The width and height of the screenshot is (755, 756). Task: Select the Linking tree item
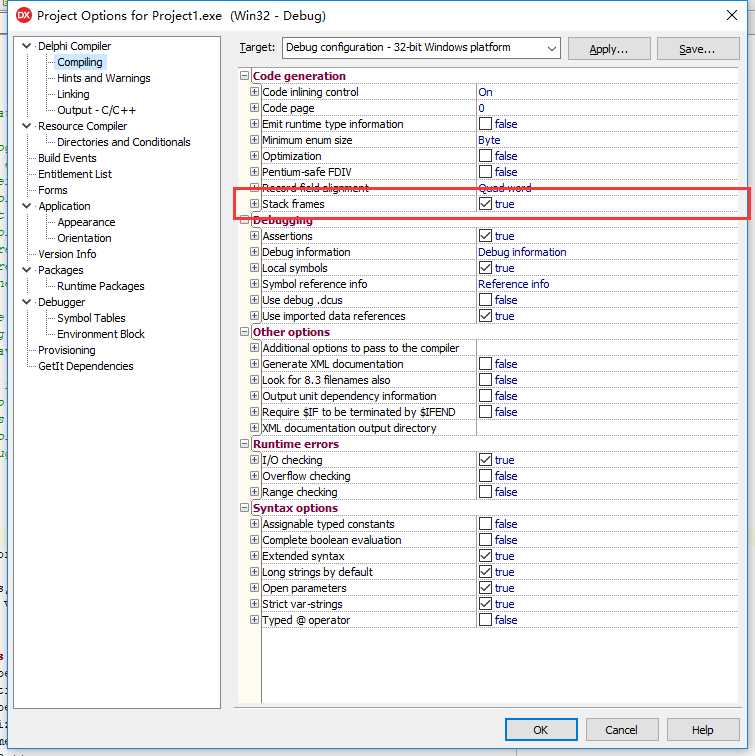tap(73, 94)
